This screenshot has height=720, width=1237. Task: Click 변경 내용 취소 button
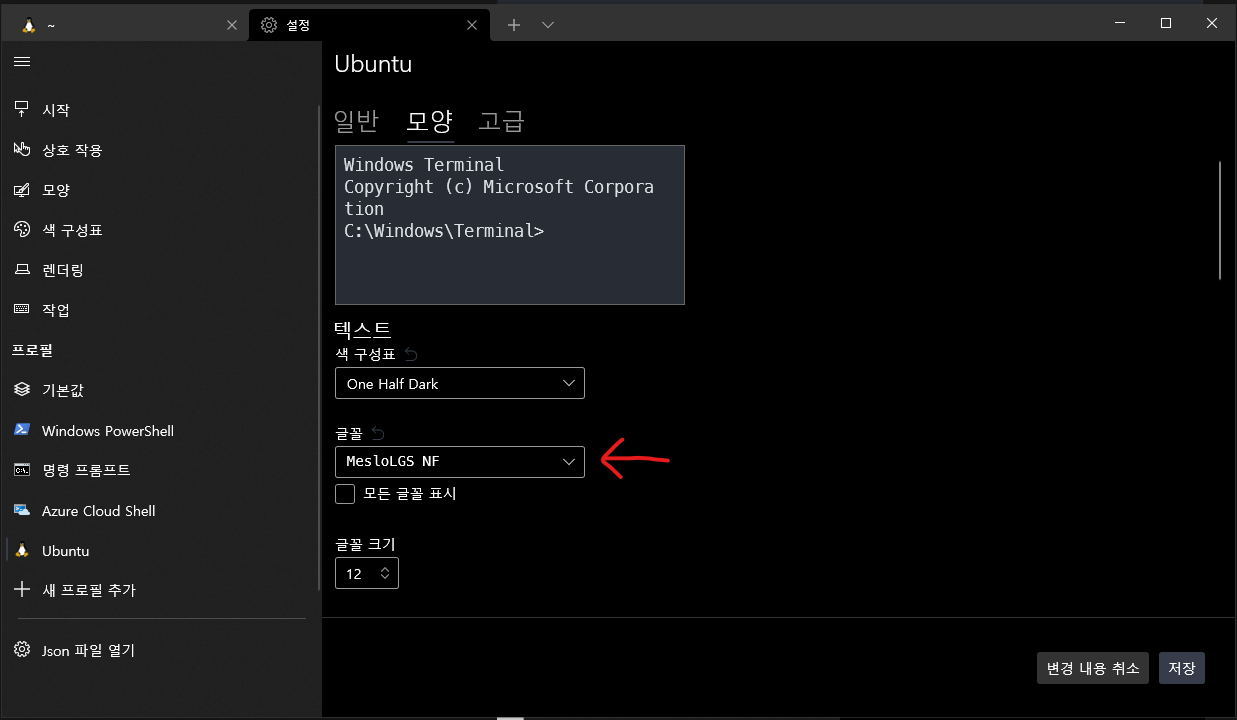point(1093,668)
